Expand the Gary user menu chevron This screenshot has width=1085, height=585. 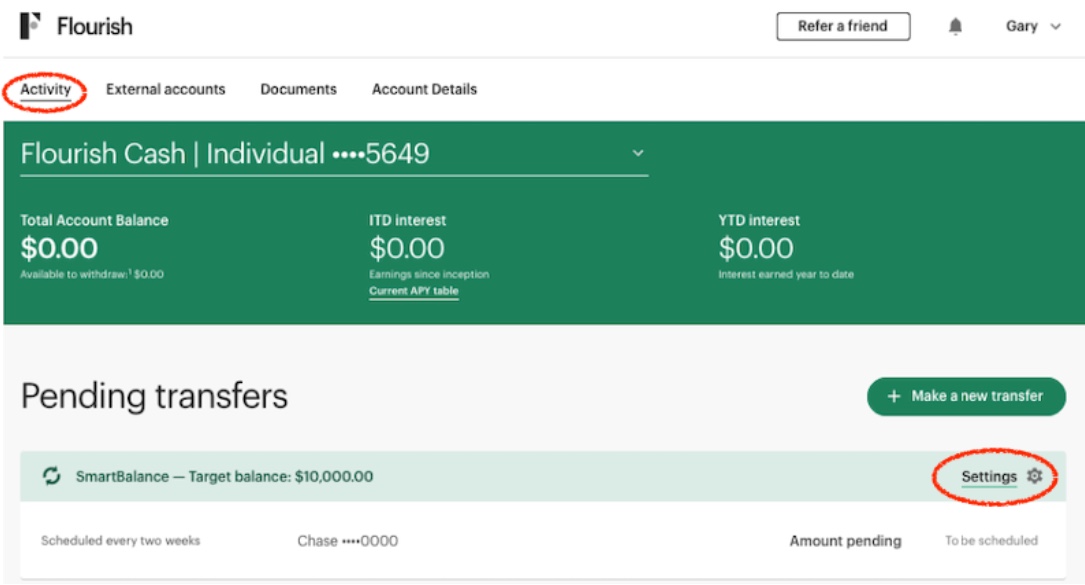point(1055,27)
